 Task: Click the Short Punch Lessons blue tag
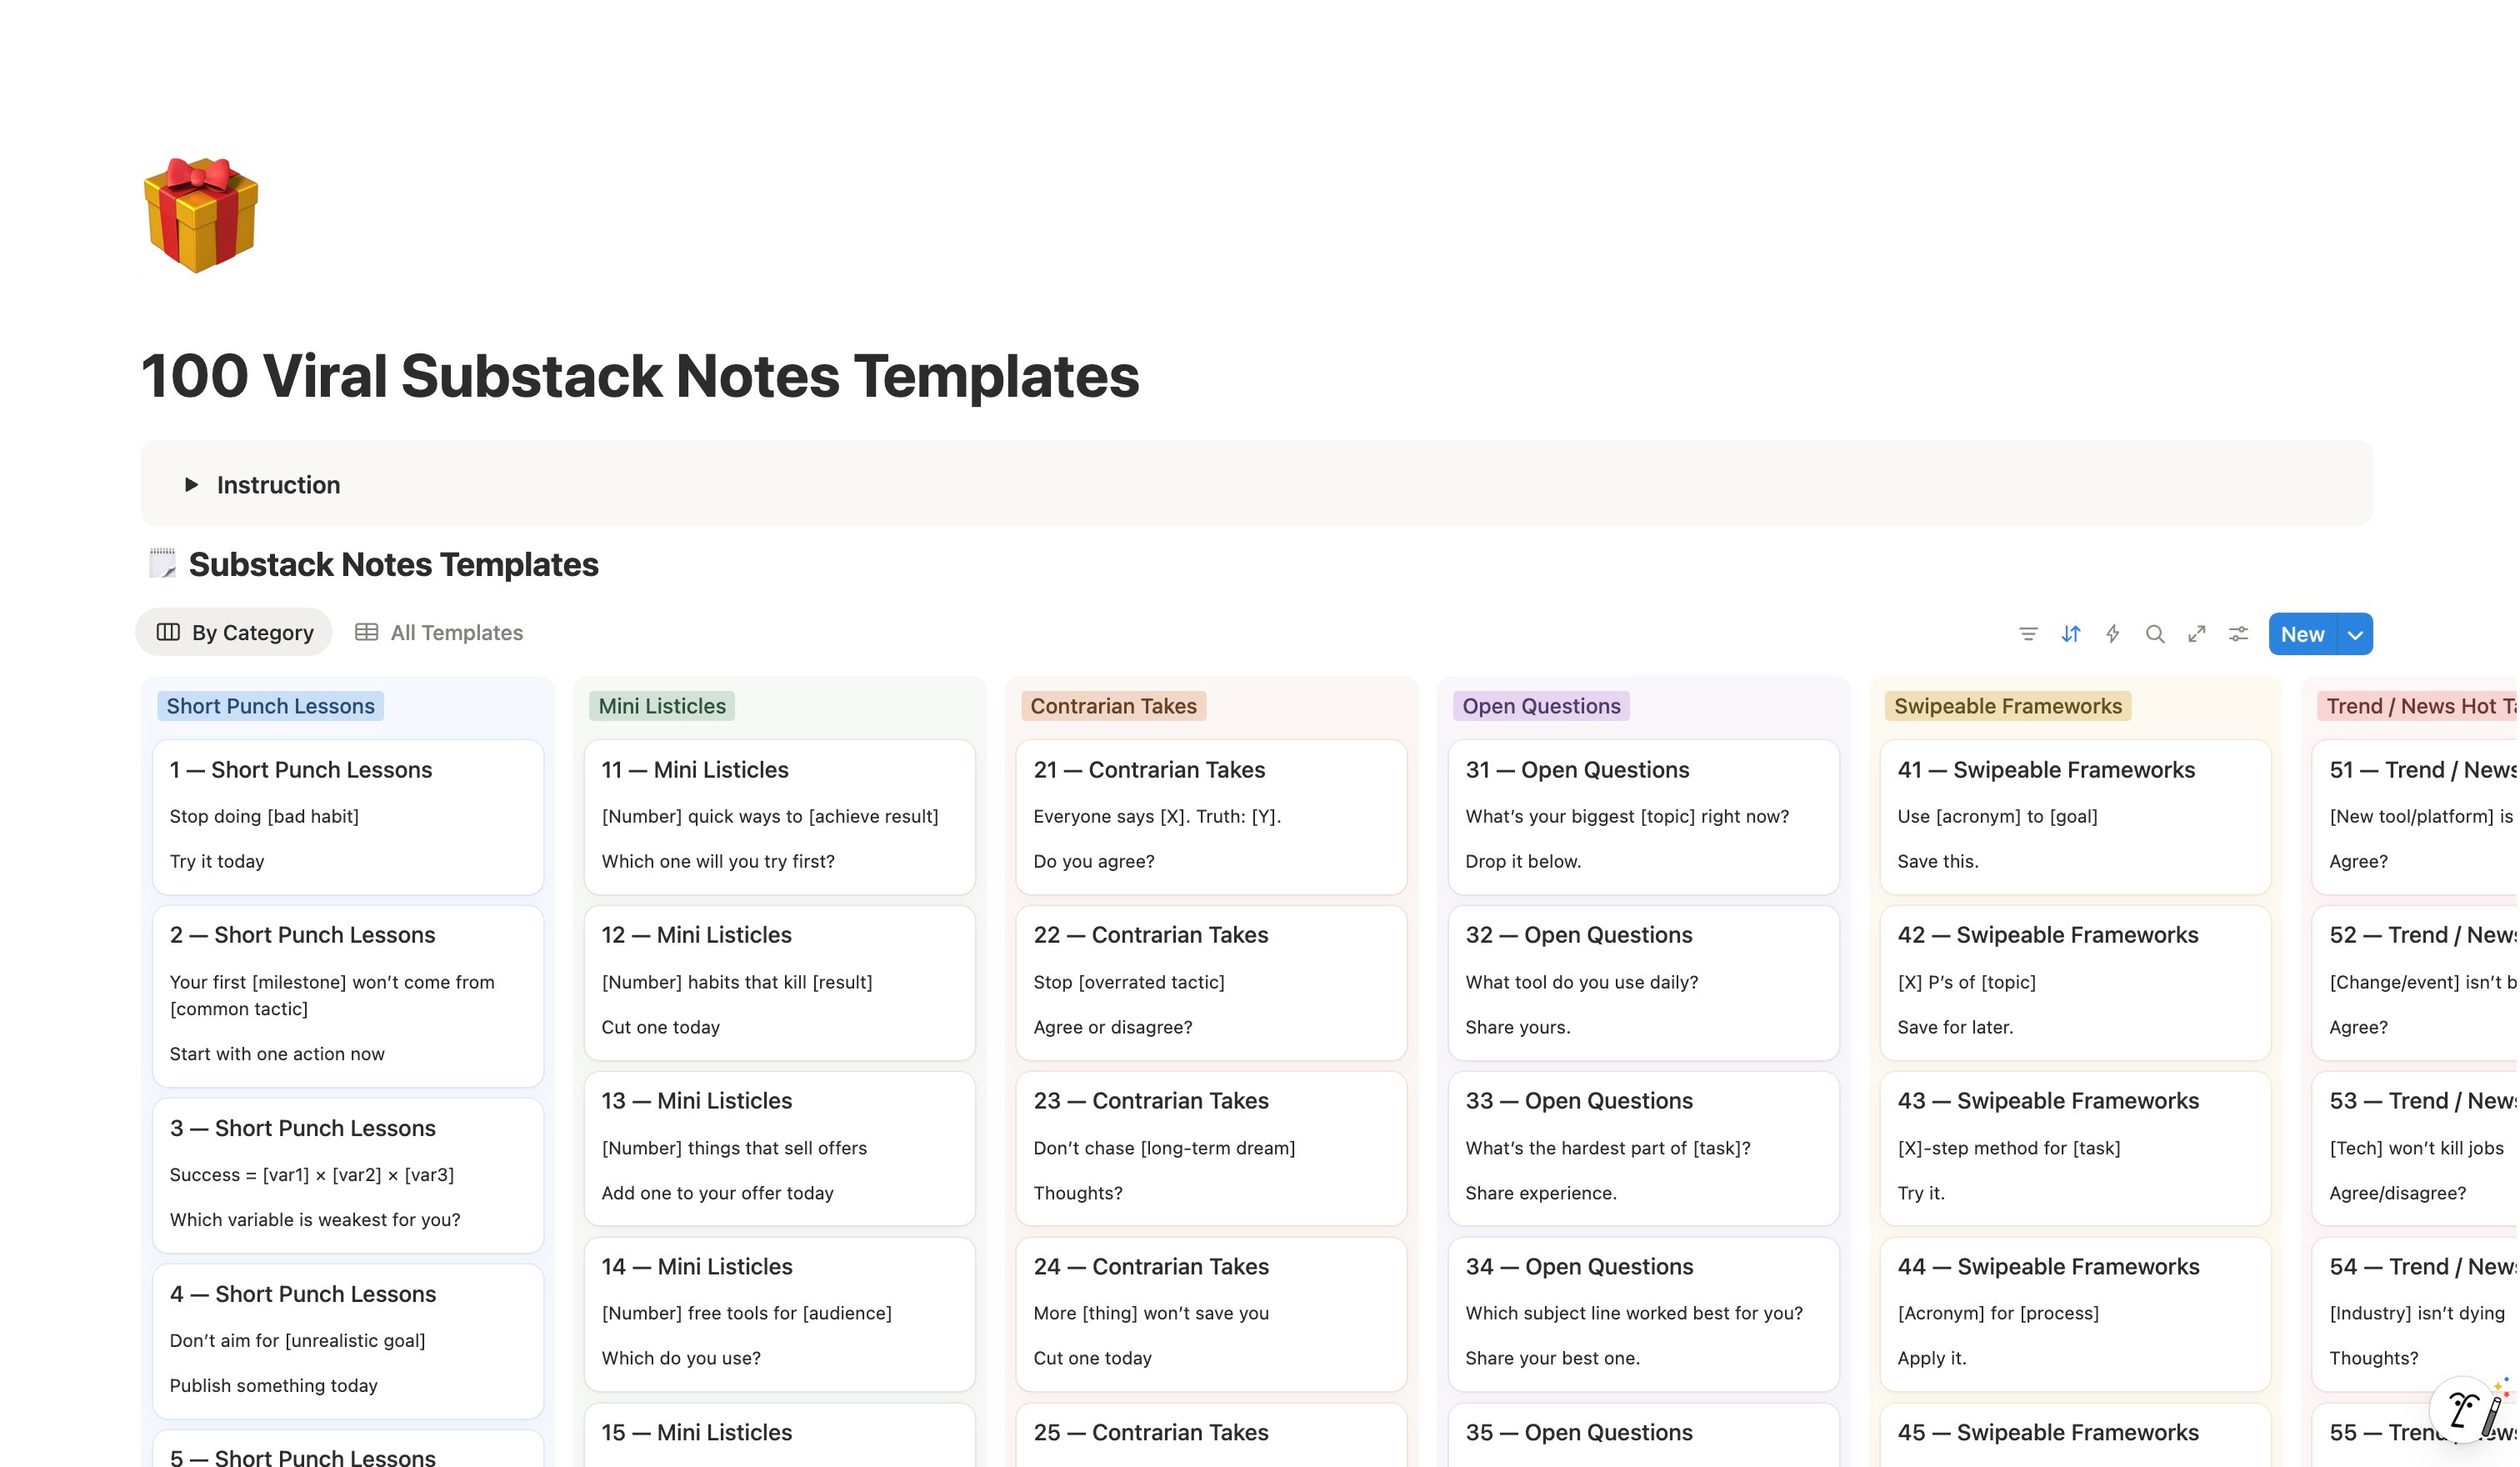(x=270, y=706)
